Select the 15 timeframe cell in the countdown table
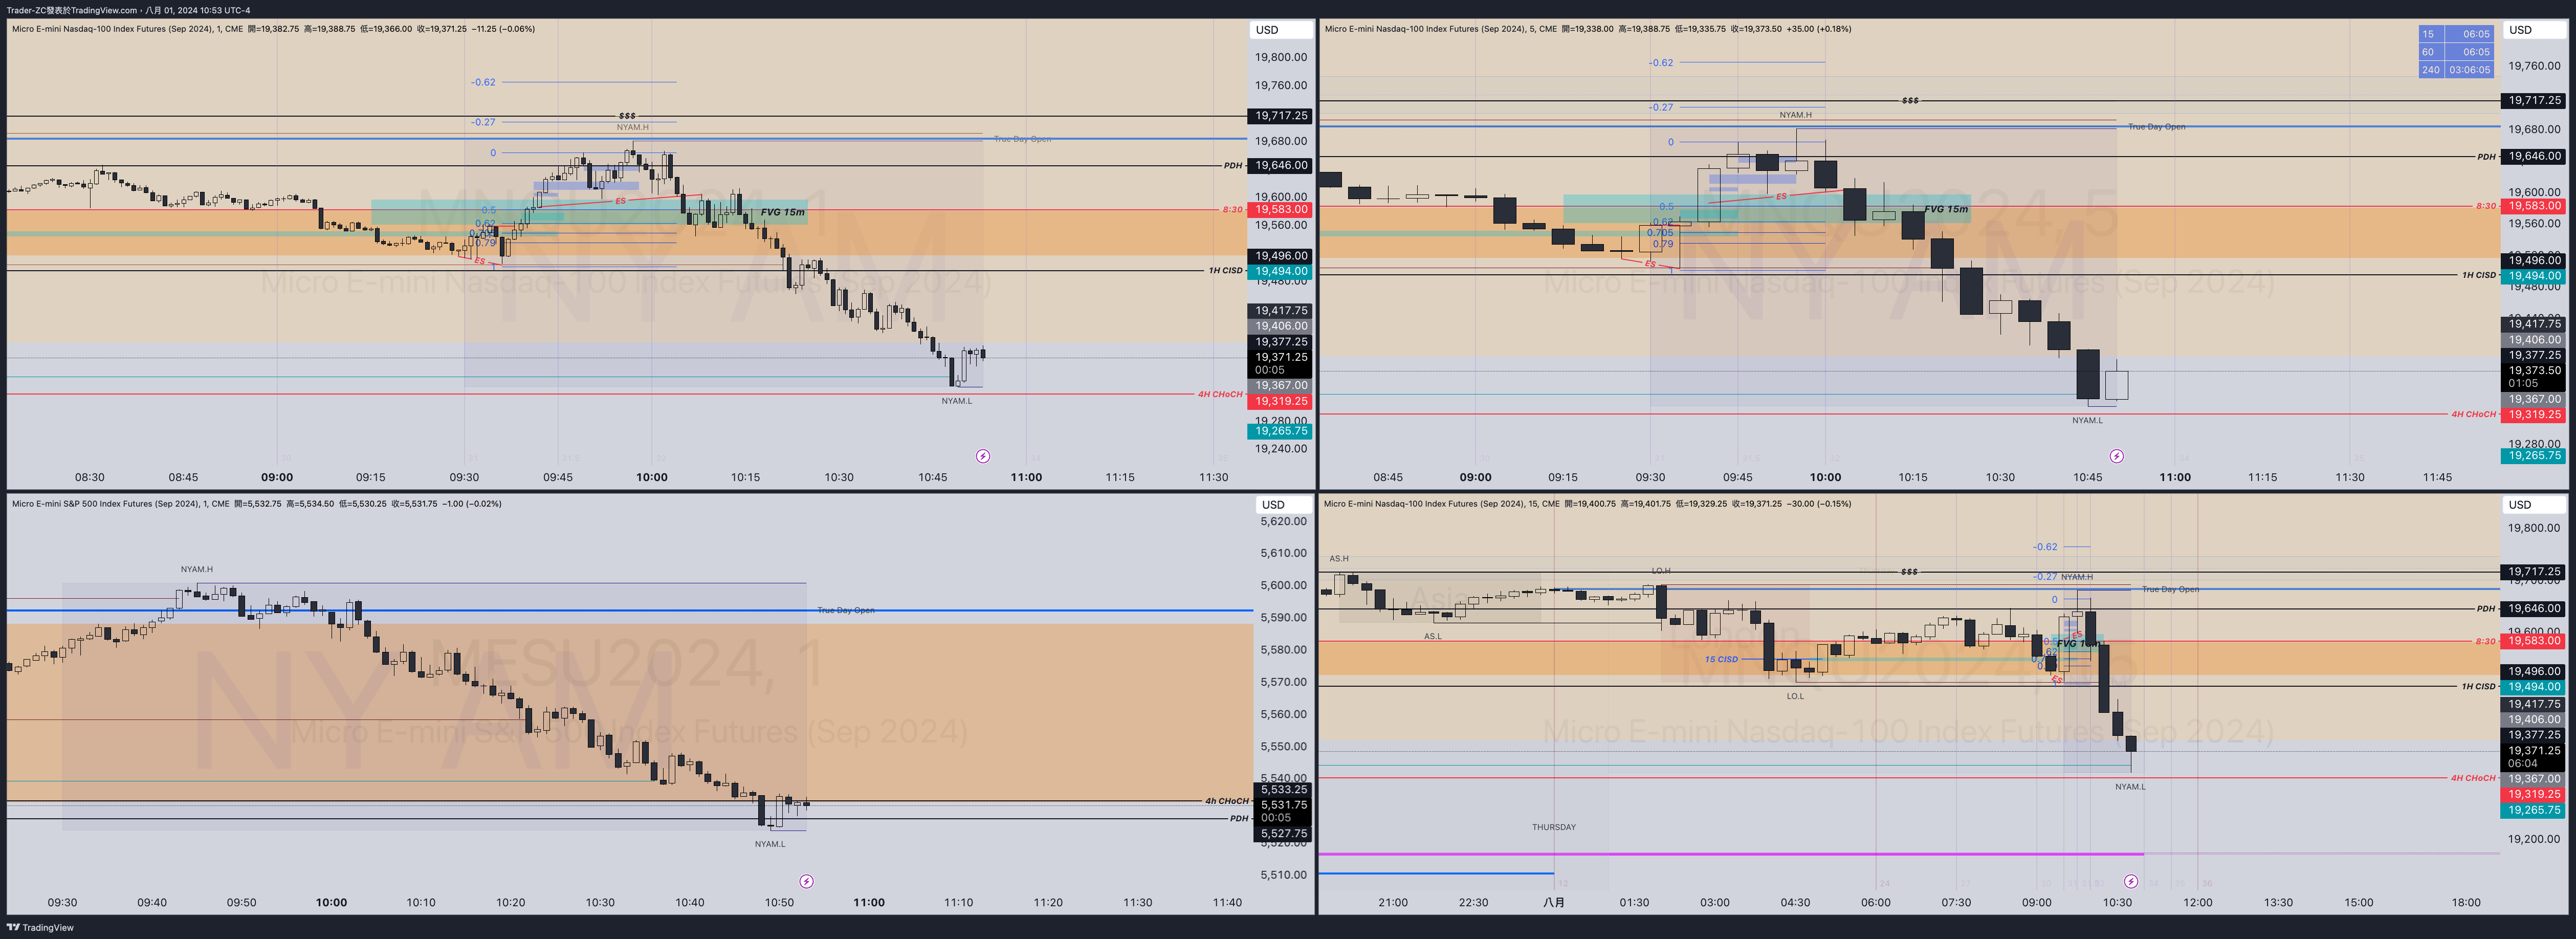Image resolution: width=2576 pixels, height=939 pixels. 2431,34
